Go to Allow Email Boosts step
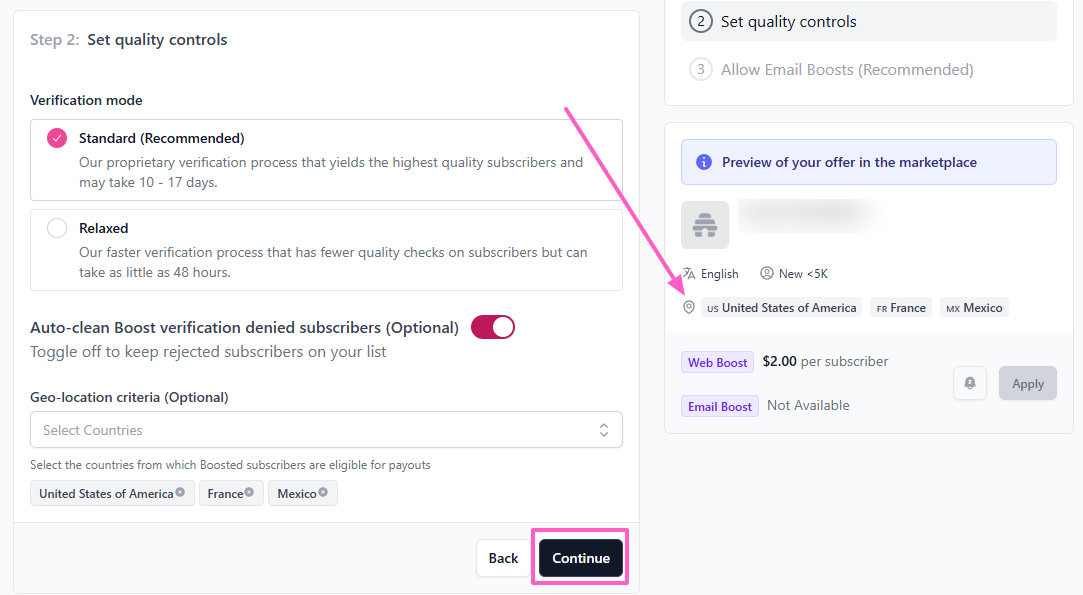The height and width of the screenshot is (595, 1083). tap(846, 69)
